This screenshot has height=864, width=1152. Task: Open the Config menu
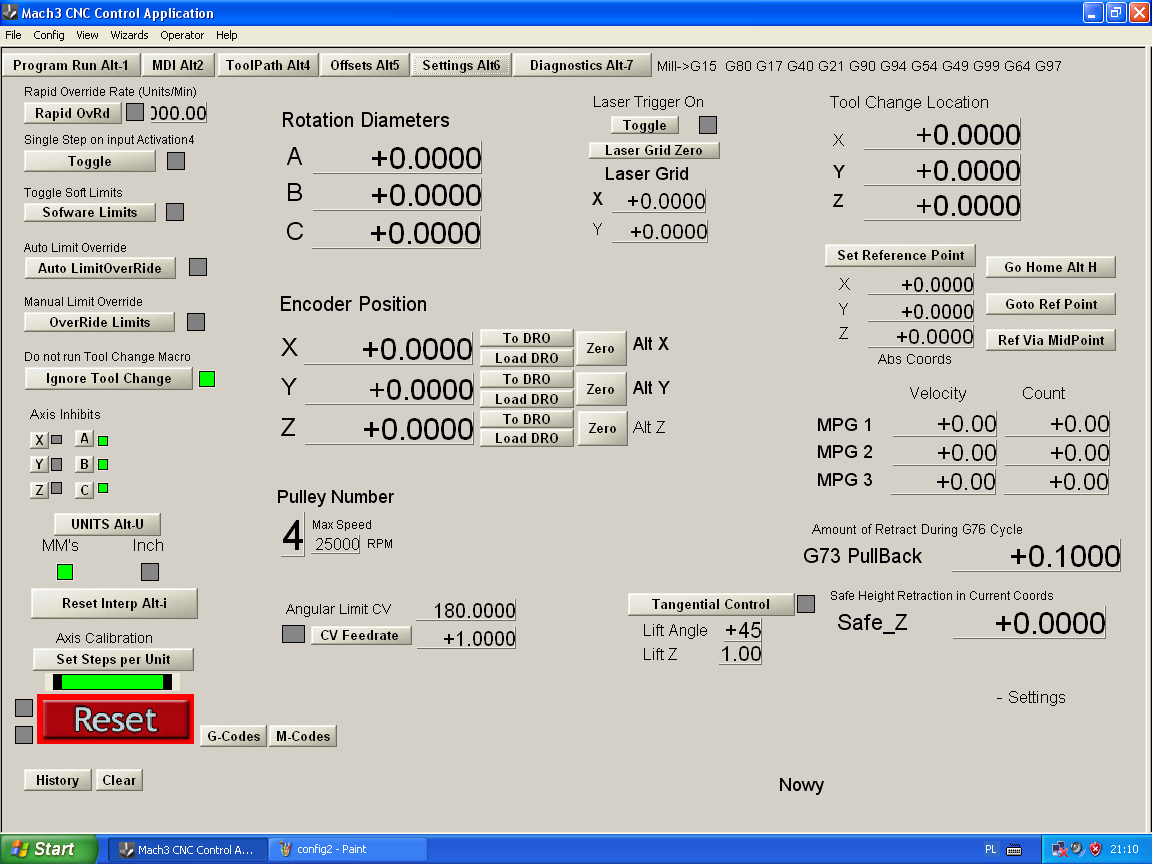(x=48, y=35)
